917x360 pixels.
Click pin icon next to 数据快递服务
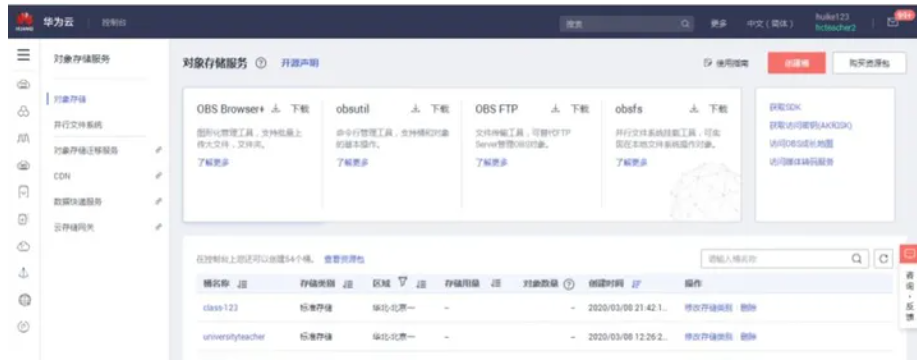point(158,201)
